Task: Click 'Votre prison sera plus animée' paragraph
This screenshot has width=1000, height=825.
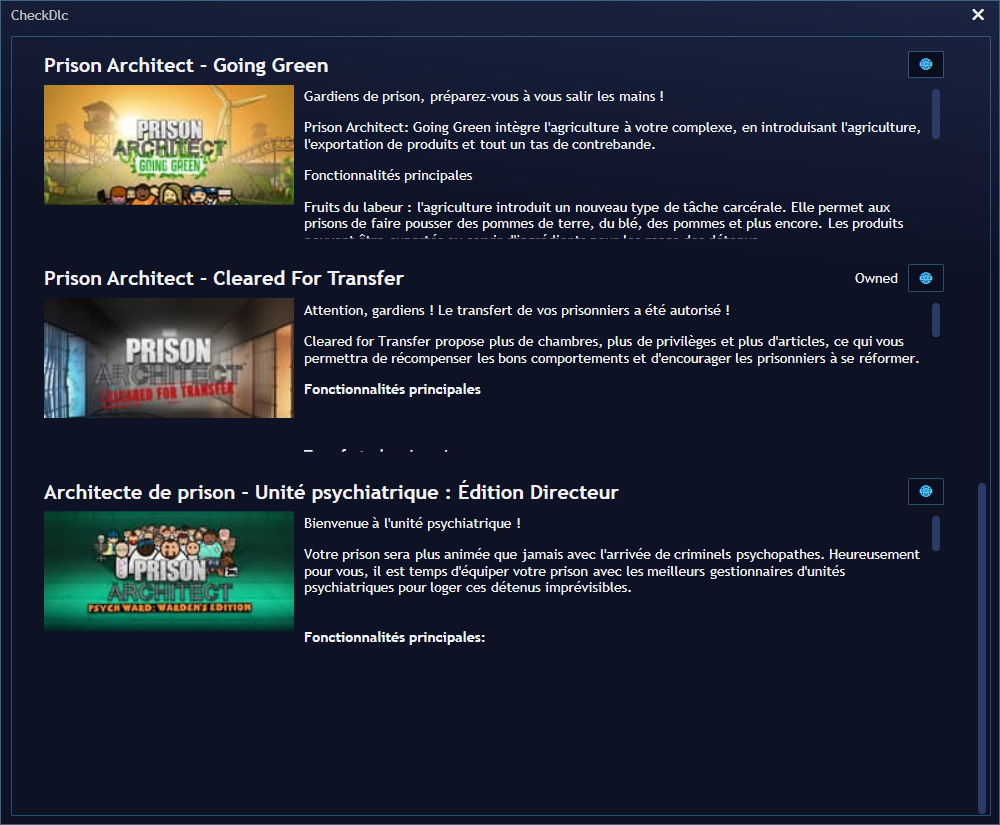Action: click(x=612, y=571)
